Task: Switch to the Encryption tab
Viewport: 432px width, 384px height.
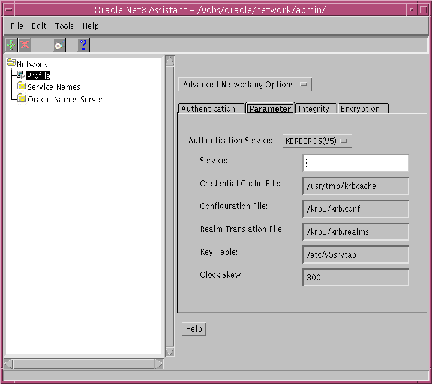Action: tap(363, 109)
